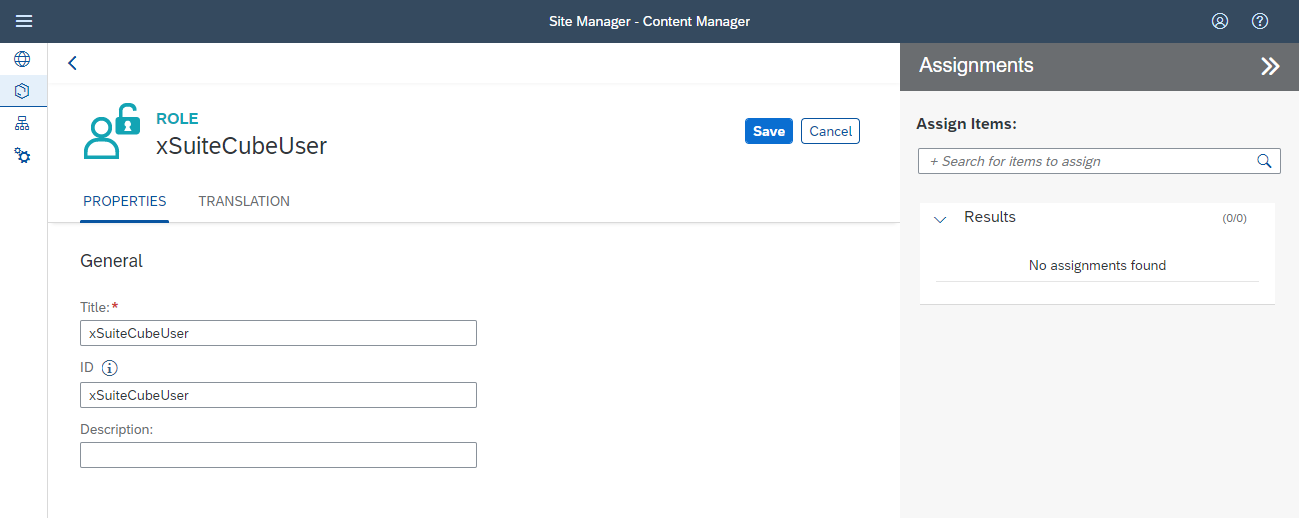The height and width of the screenshot is (518, 1299).
Task: Save the xSuiteCubeUser role
Action: pos(768,131)
